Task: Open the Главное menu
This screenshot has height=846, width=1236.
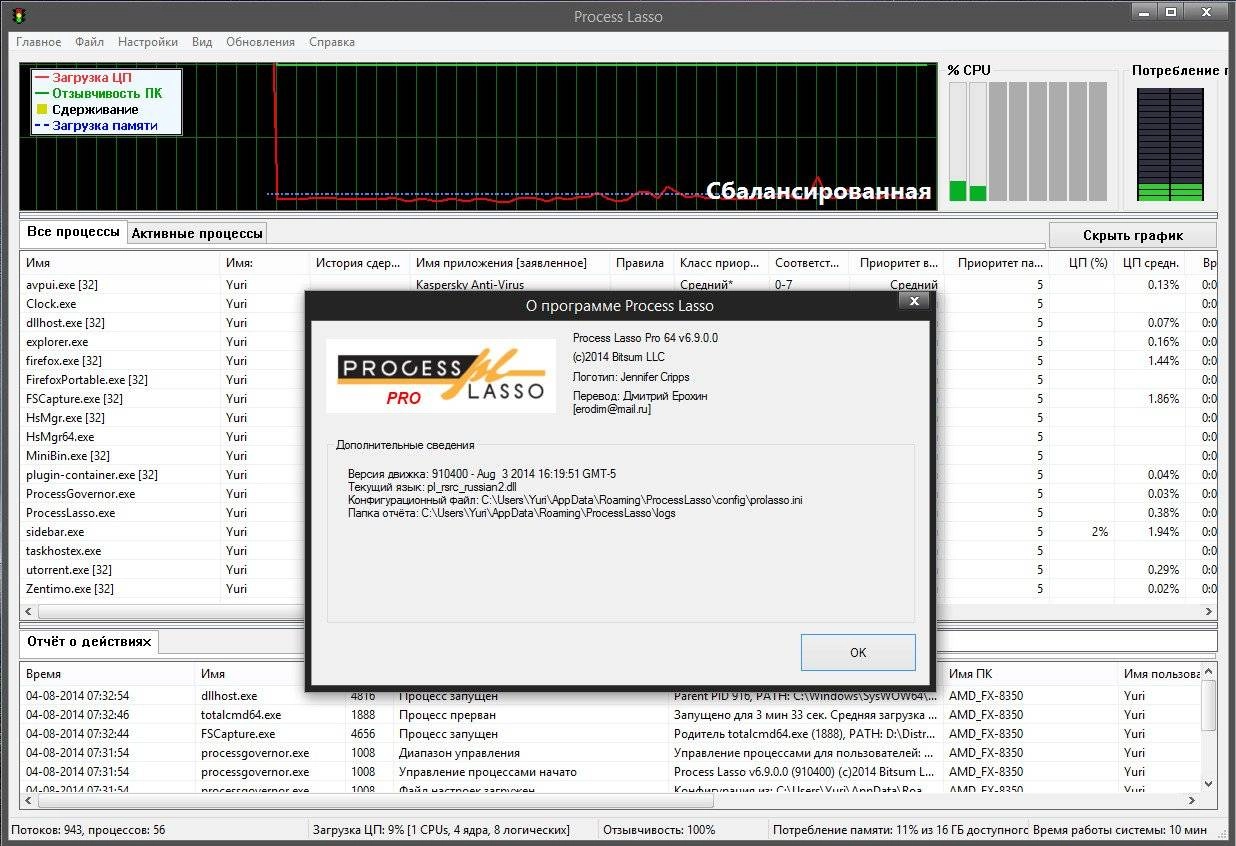Action: coord(38,42)
